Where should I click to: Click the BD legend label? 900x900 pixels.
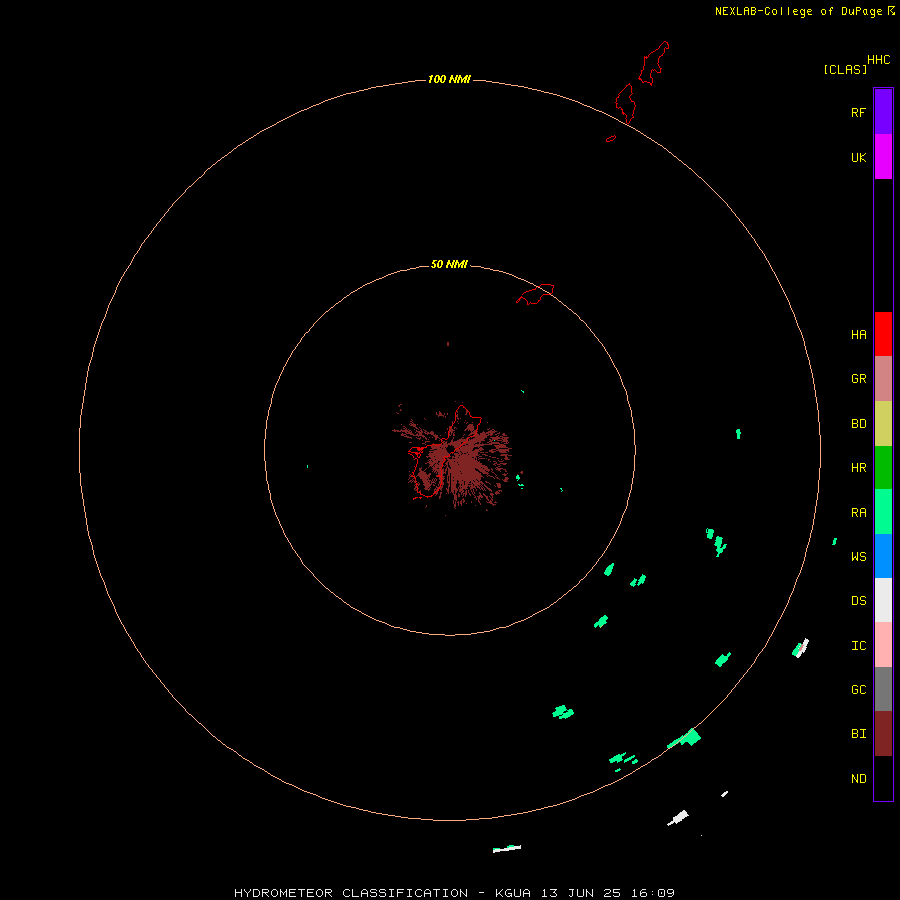coord(858,424)
